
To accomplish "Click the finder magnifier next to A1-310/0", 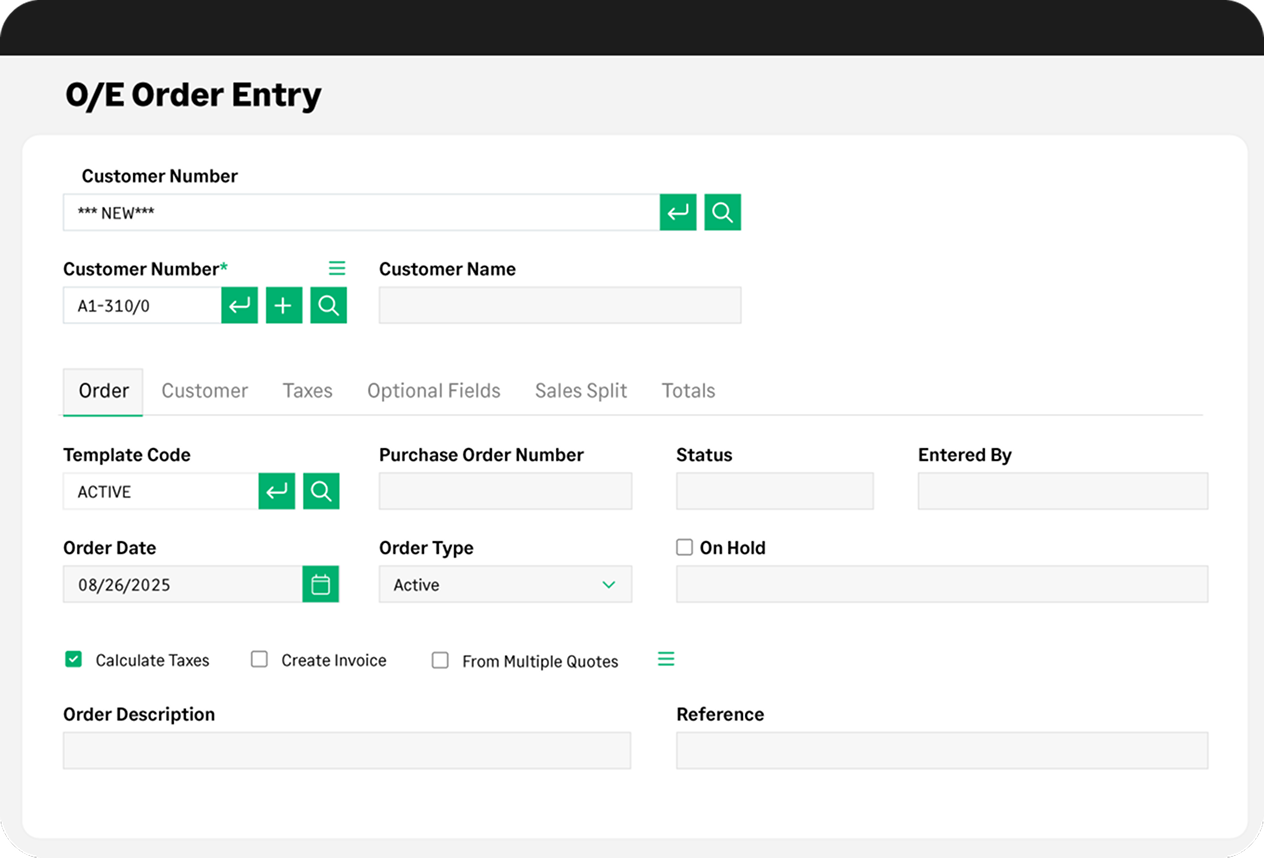I will [329, 305].
